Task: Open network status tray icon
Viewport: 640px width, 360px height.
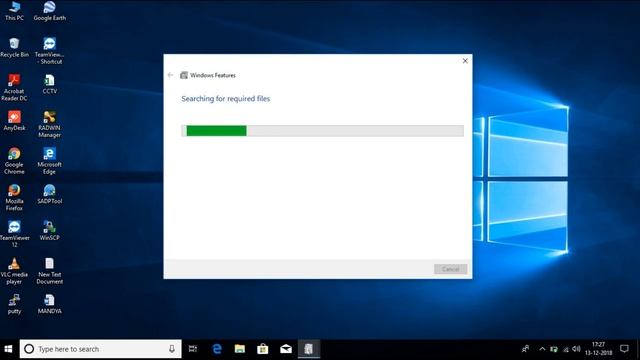Action: tap(565, 349)
